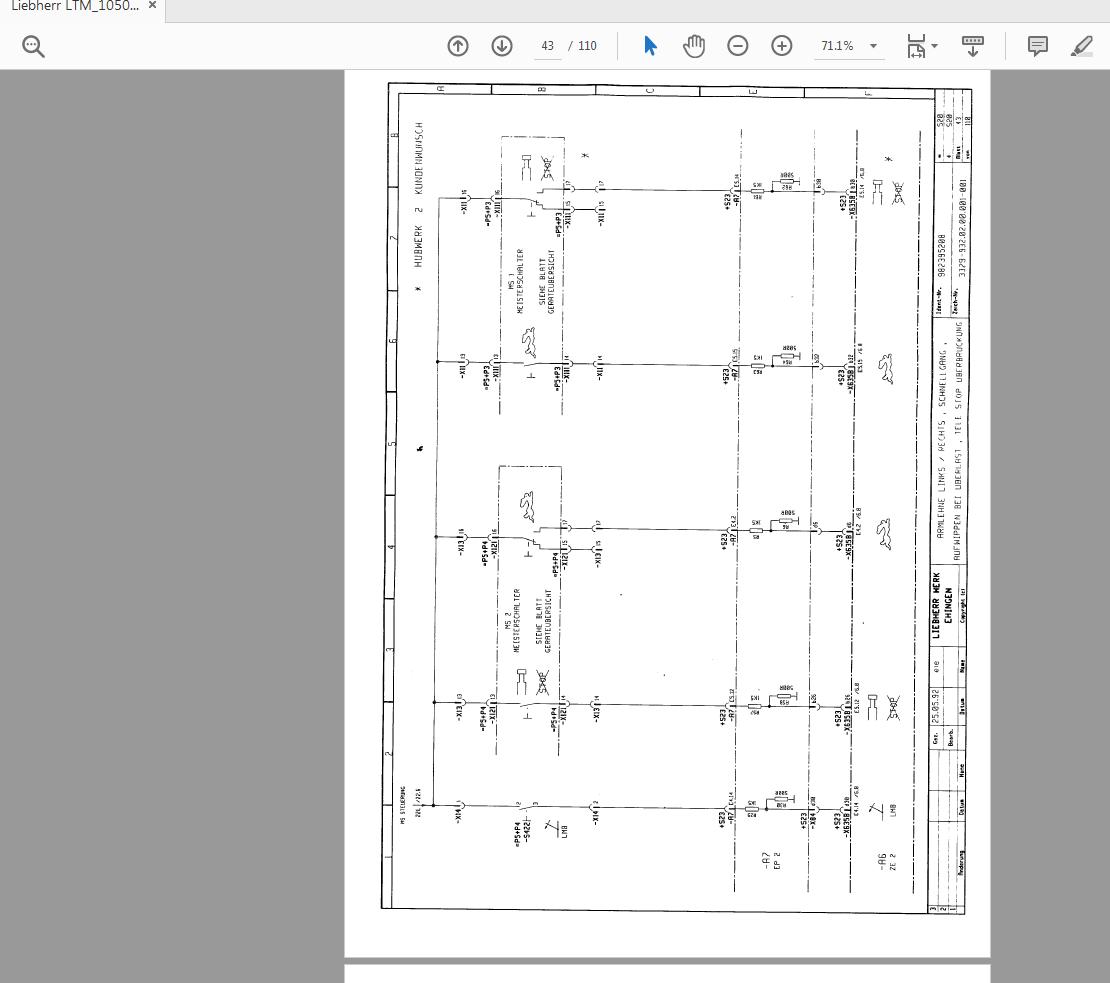Click the fit-one-full-page icon
Screen dimensions: 1110x983
pyautogui.click(x=915, y=46)
